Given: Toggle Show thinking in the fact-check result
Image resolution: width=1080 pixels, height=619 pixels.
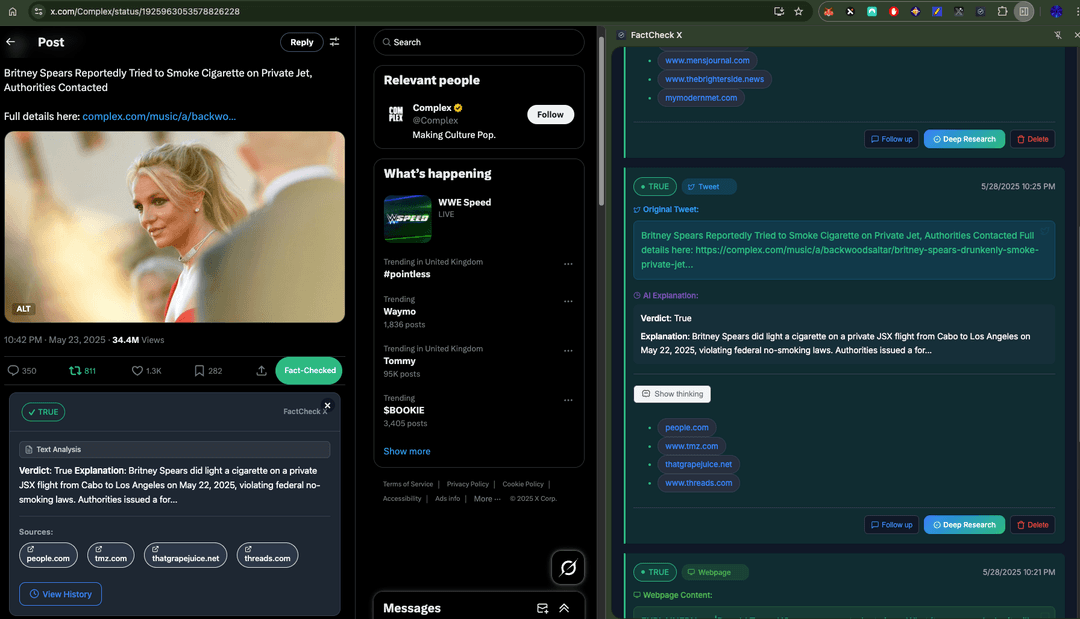Looking at the screenshot, I should pyautogui.click(x=672, y=394).
